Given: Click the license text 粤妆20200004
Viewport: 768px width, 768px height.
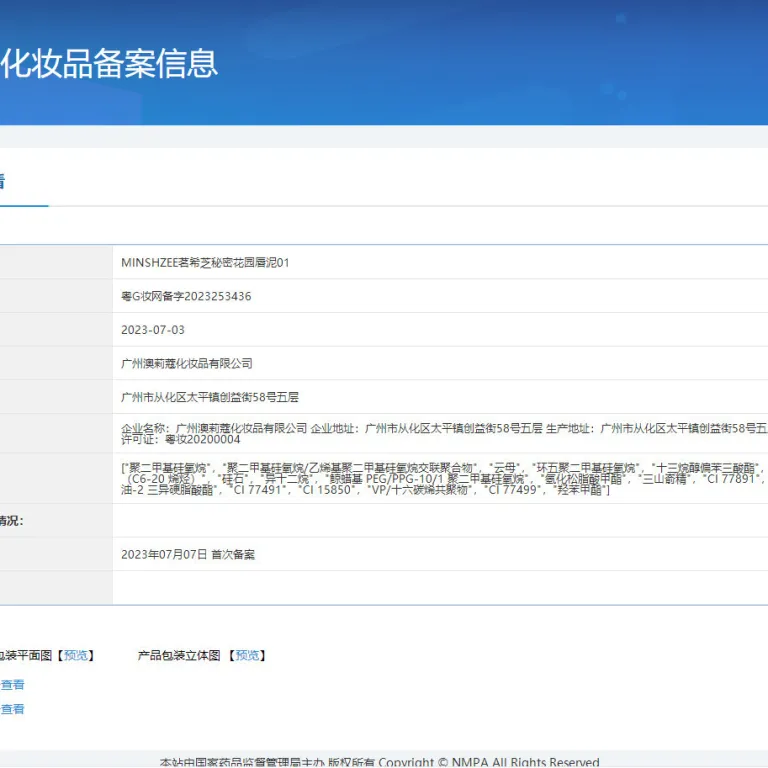Looking at the screenshot, I should [x=203, y=439].
